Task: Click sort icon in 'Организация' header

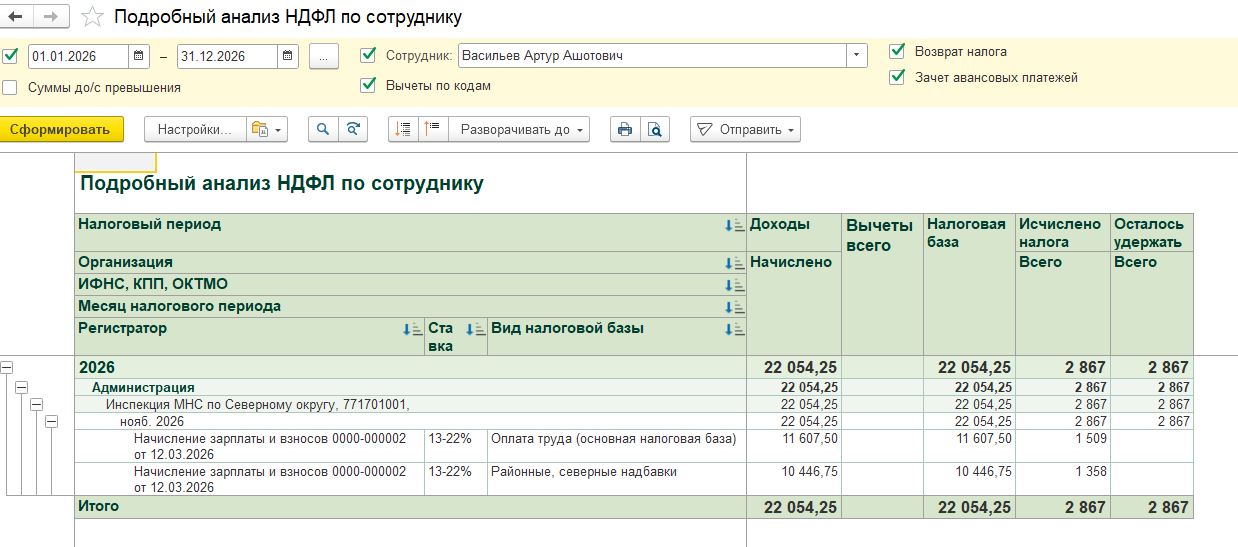Action: coord(734,263)
